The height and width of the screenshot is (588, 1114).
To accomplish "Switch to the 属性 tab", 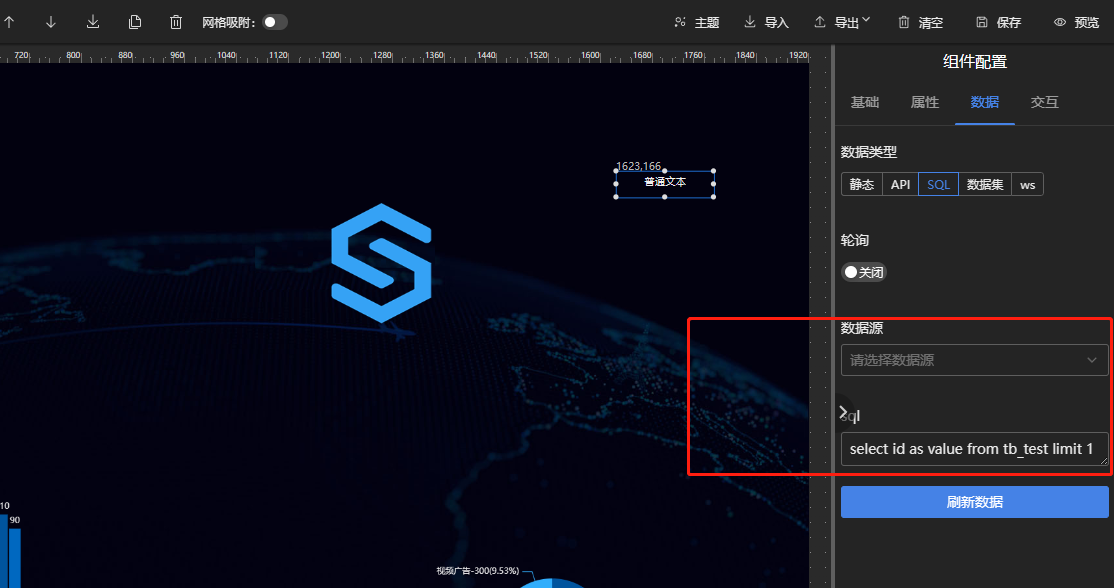I will click(924, 102).
